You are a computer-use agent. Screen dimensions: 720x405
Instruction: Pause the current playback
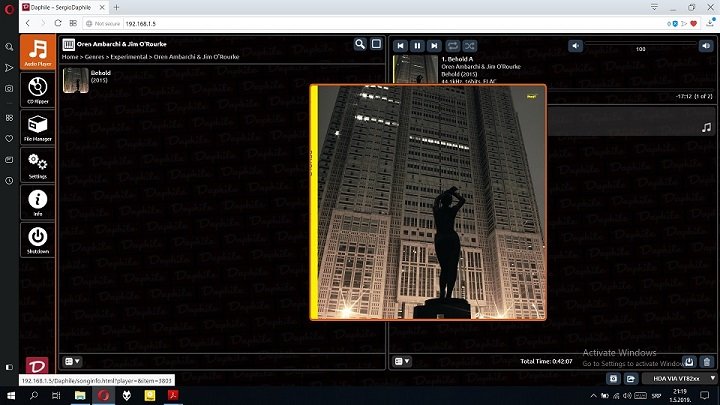tap(417, 45)
